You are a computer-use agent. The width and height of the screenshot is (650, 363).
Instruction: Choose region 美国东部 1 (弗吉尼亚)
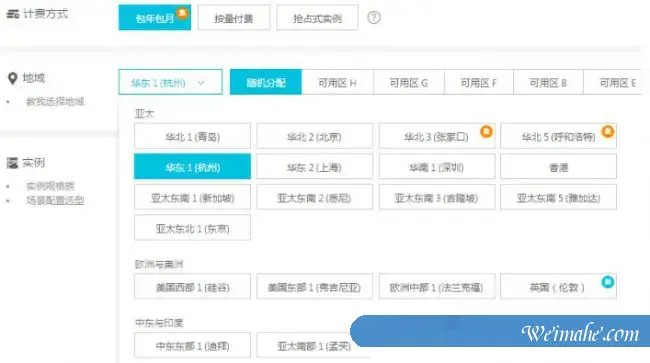(314, 286)
